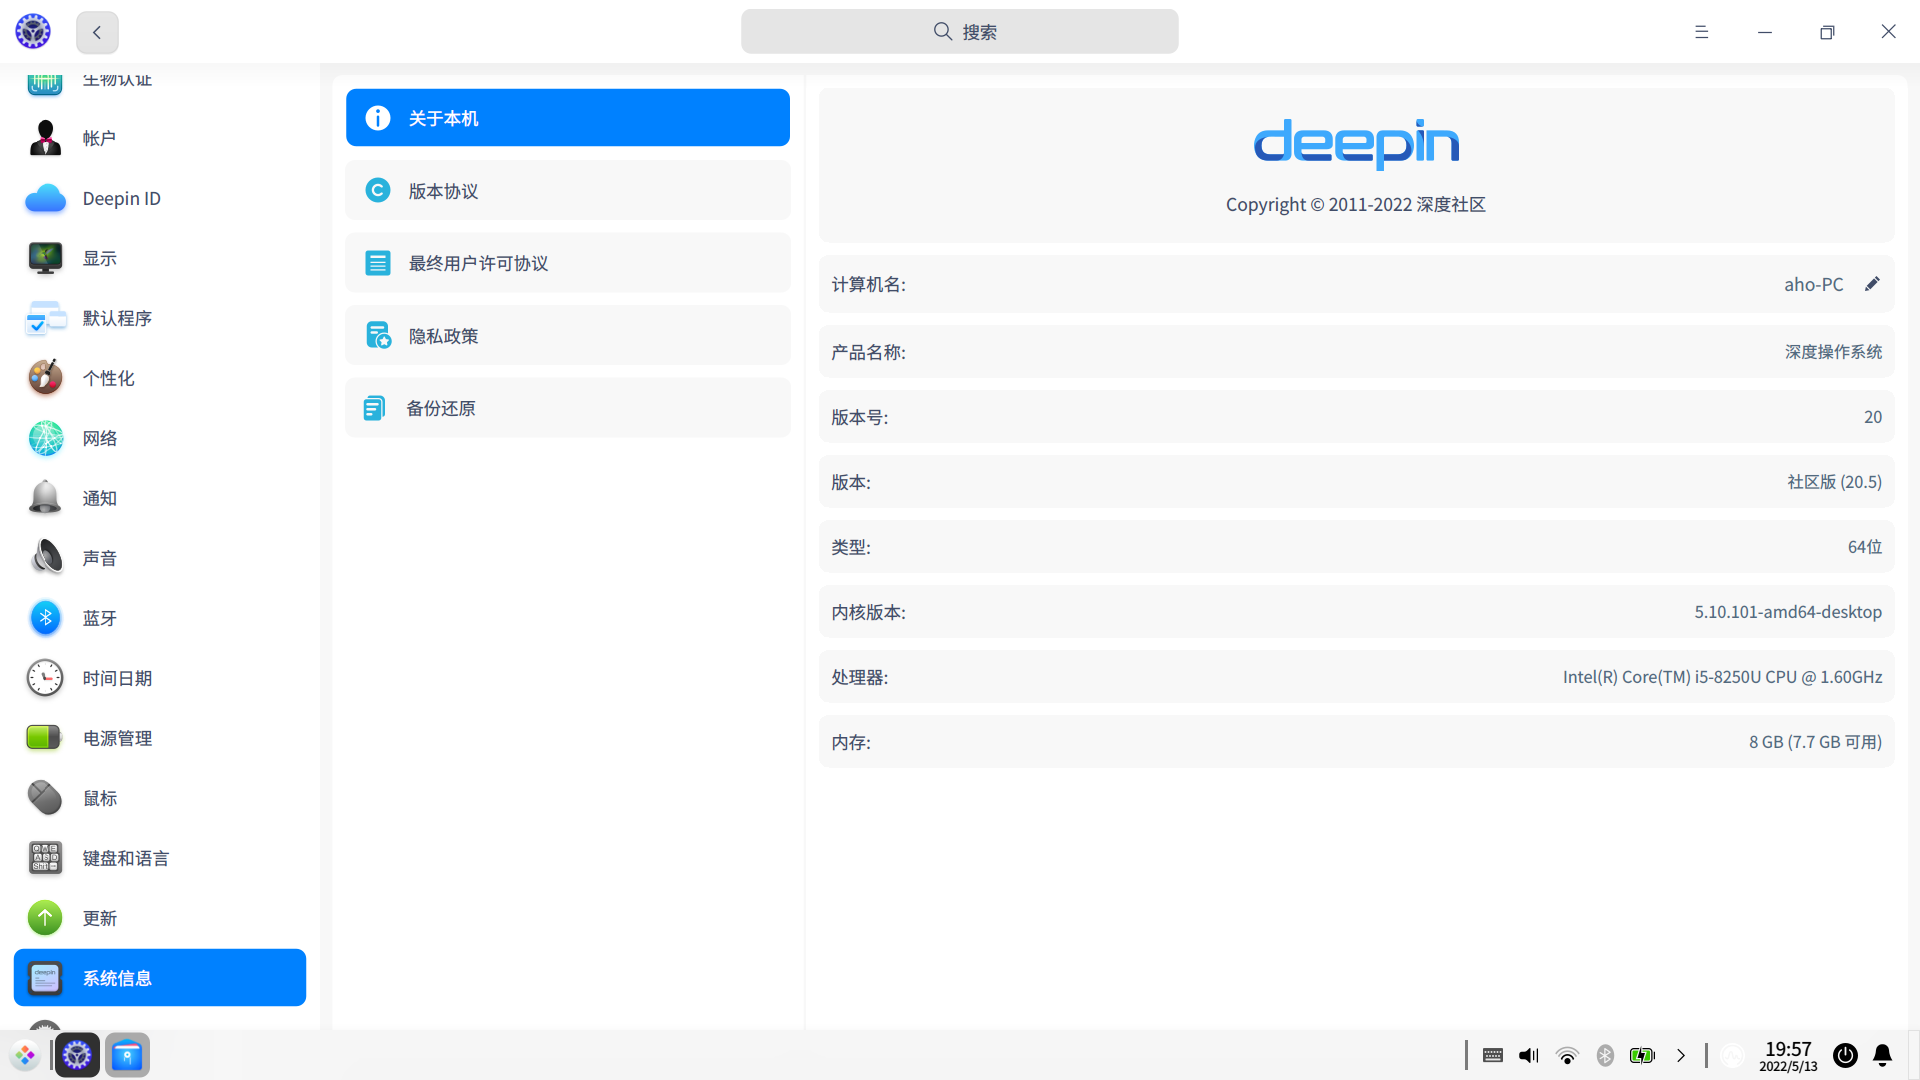Open Bluetooth (蓝牙) settings in sidebar
Image resolution: width=1920 pixels, height=1080 pixels.
(98, 618)
